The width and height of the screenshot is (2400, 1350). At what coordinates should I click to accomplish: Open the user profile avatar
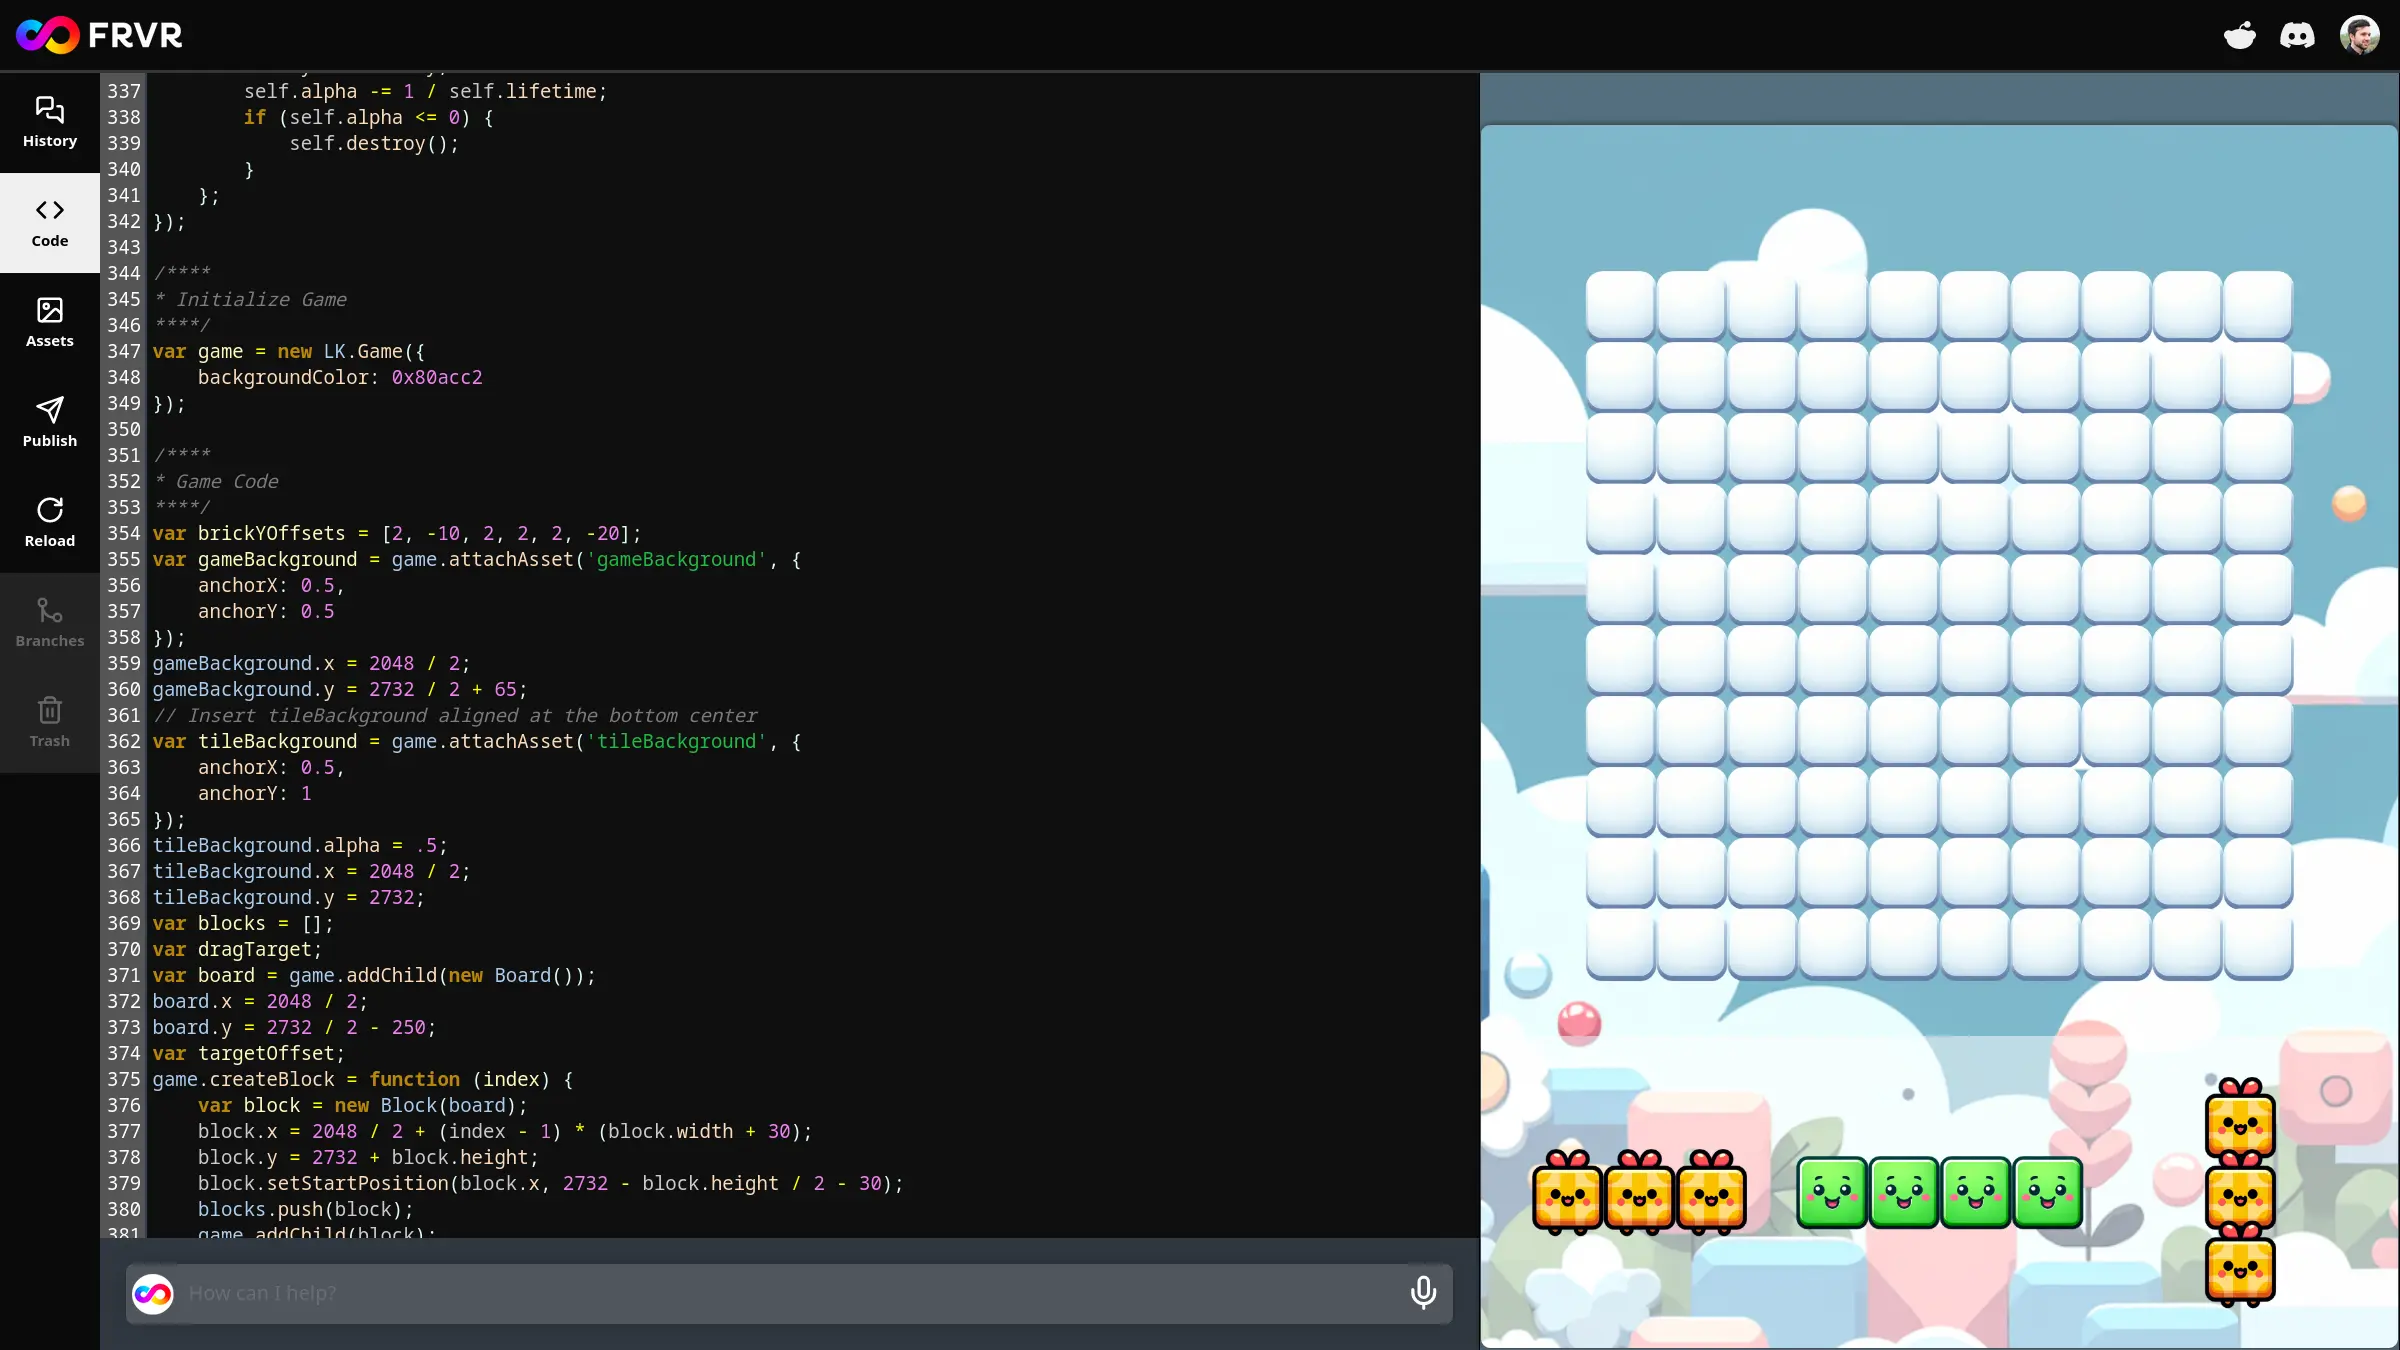(2360, 34)
